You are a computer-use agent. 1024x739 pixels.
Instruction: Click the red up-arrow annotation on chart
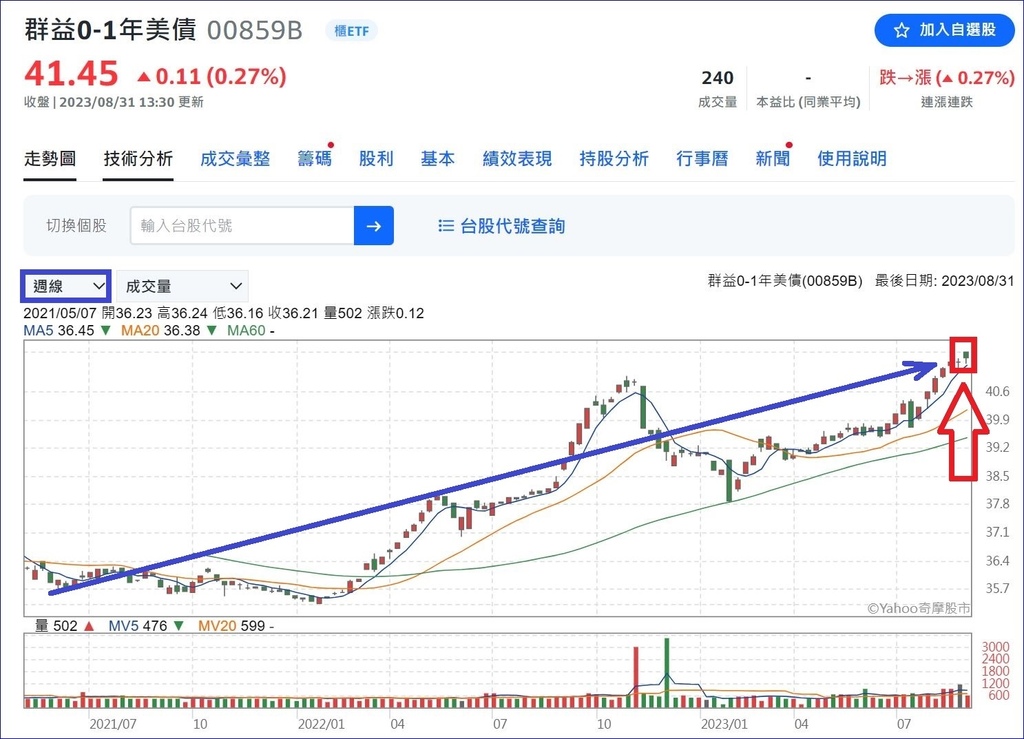[x=963, y=432]
